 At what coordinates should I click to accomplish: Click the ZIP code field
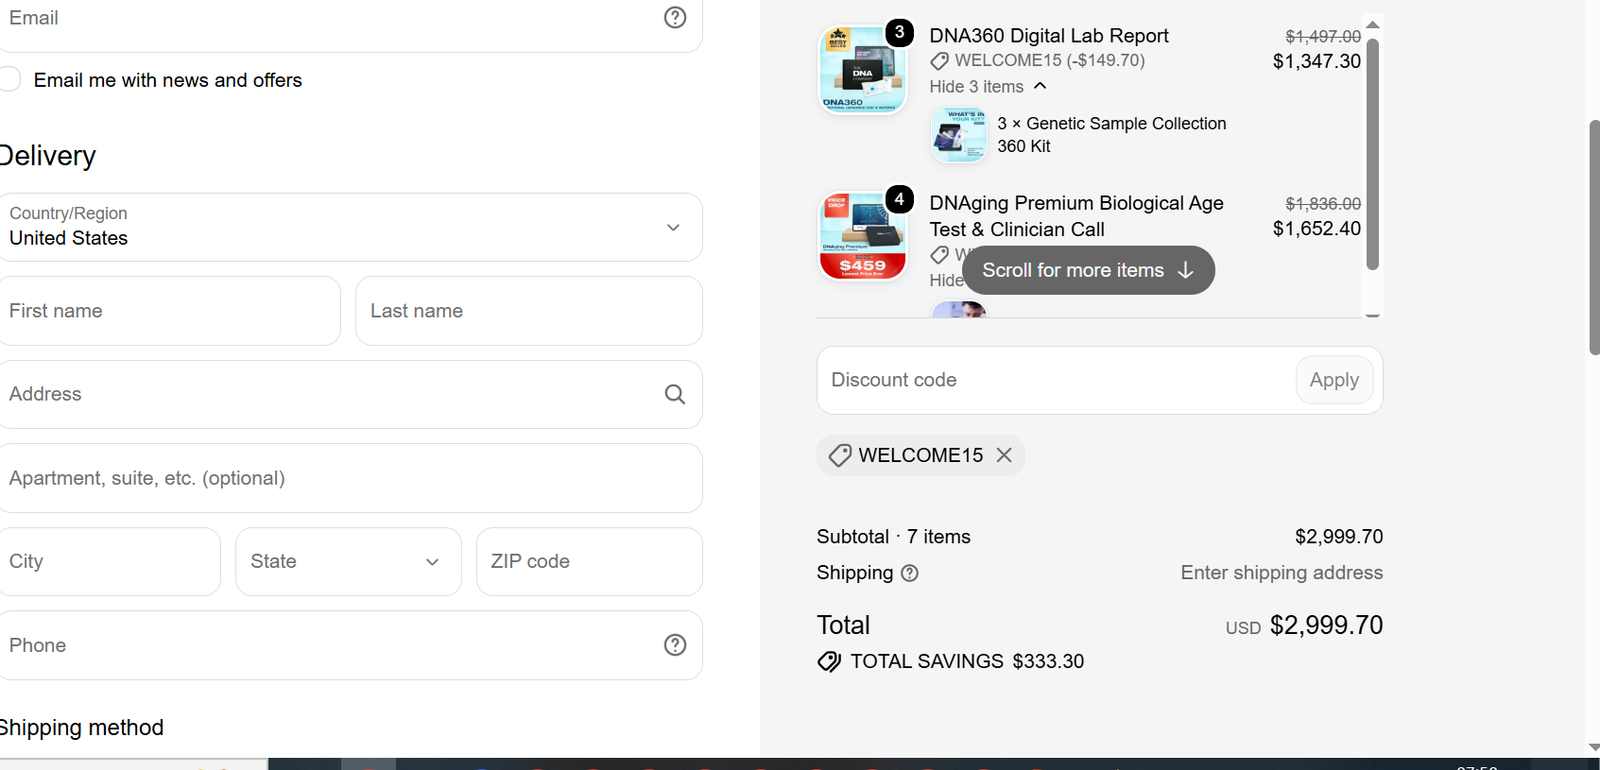click(x=589, y=561)
